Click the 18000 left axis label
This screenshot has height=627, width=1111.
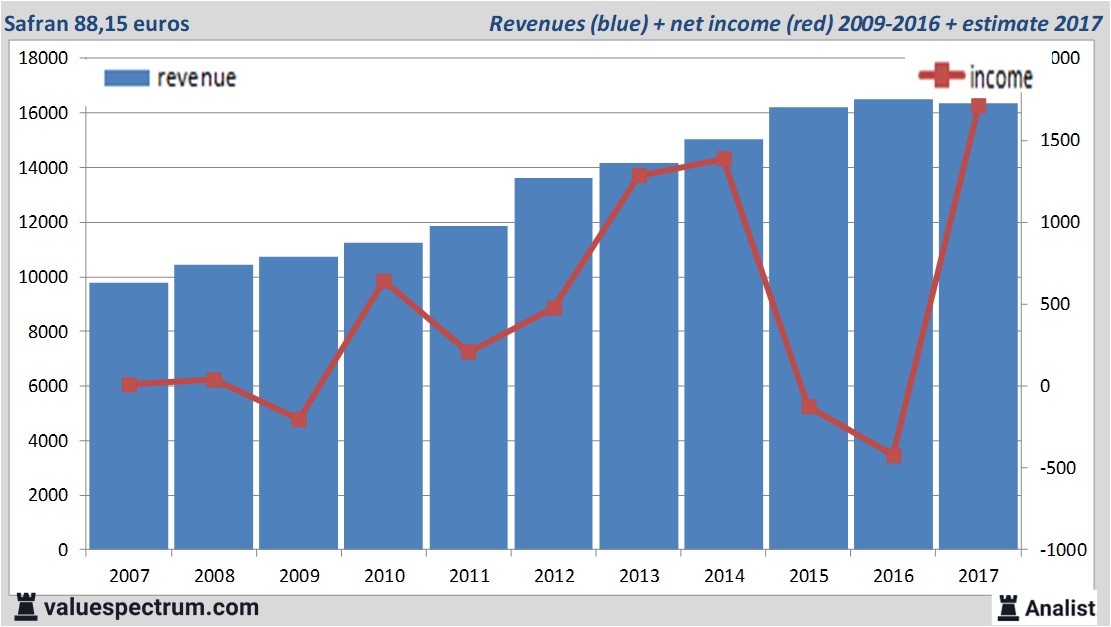tap(43, 58)
